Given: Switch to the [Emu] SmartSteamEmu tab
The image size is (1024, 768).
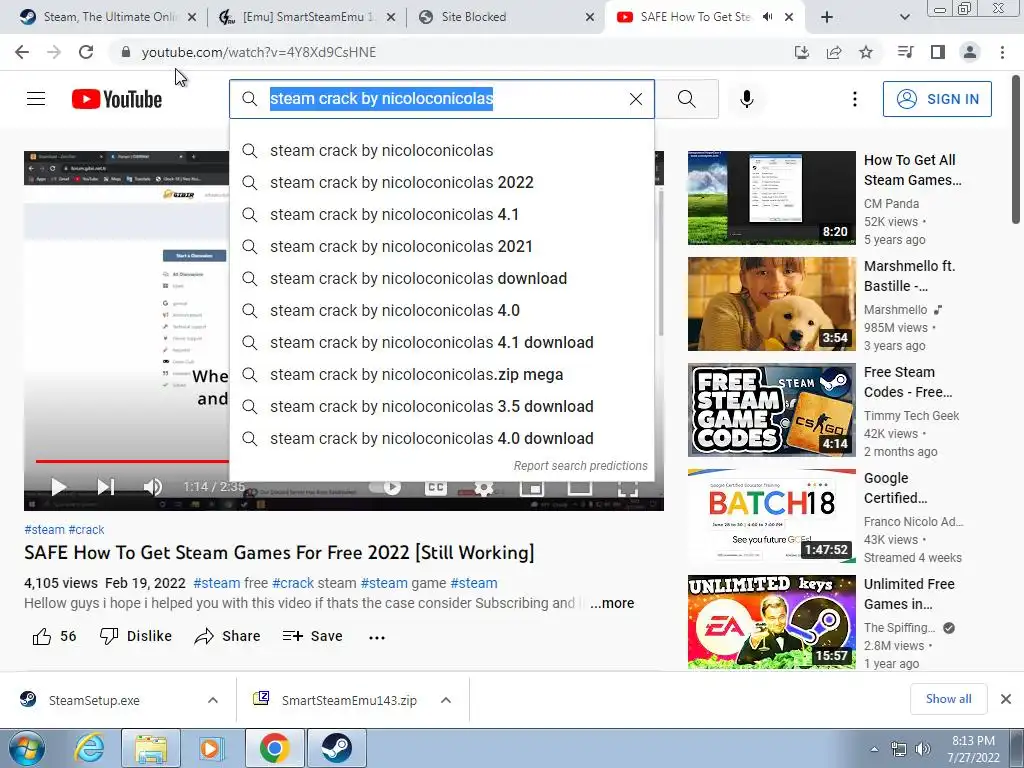Looking at the screenshot, I should (x=308, y=17).
